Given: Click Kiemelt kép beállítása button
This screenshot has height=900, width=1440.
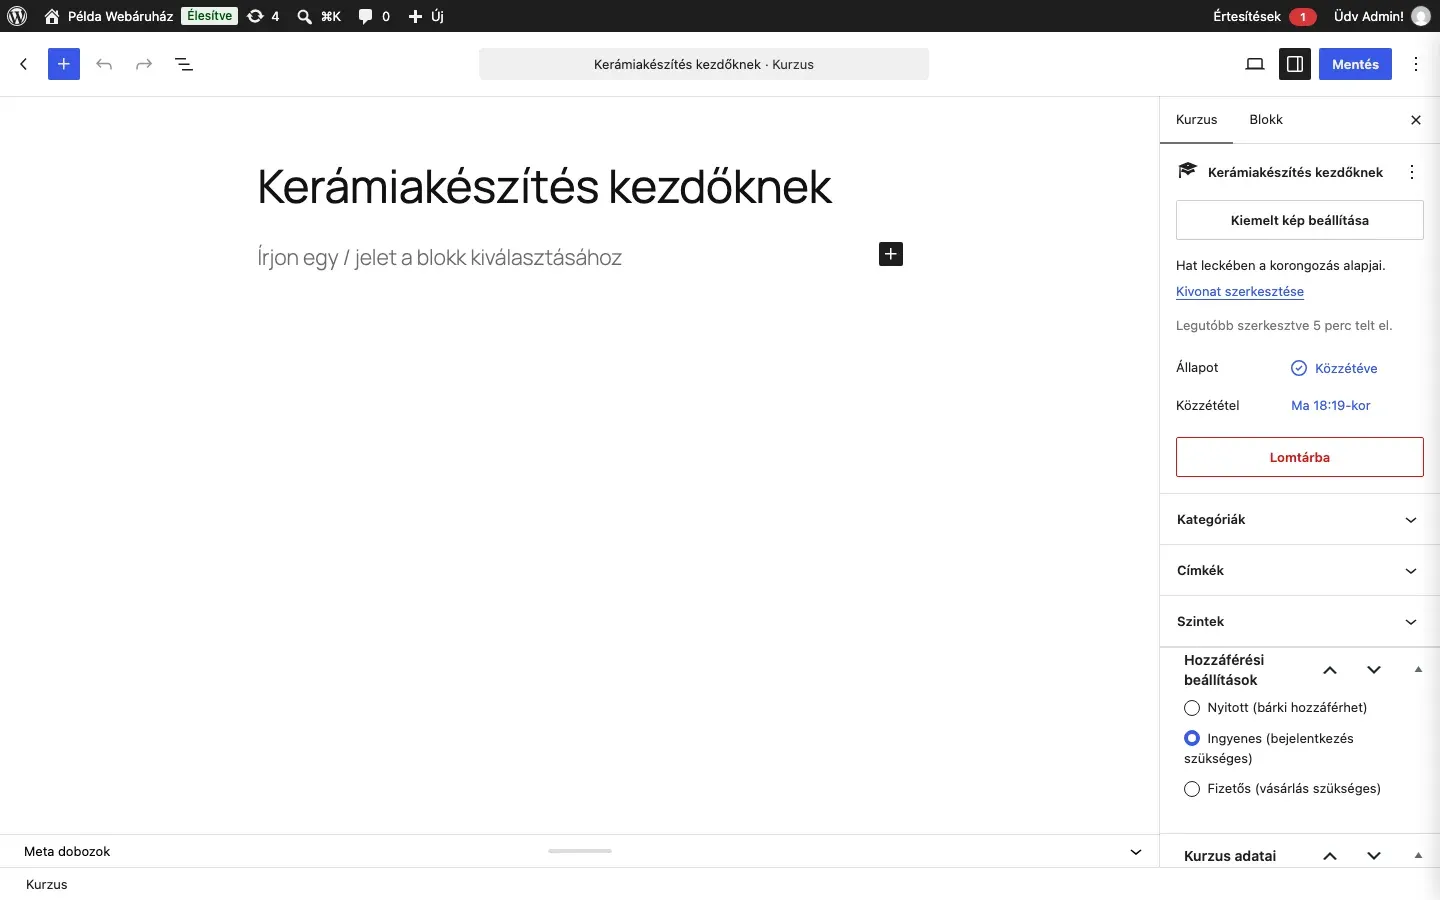Looking at the screenshot, I should pos(1300,220).
